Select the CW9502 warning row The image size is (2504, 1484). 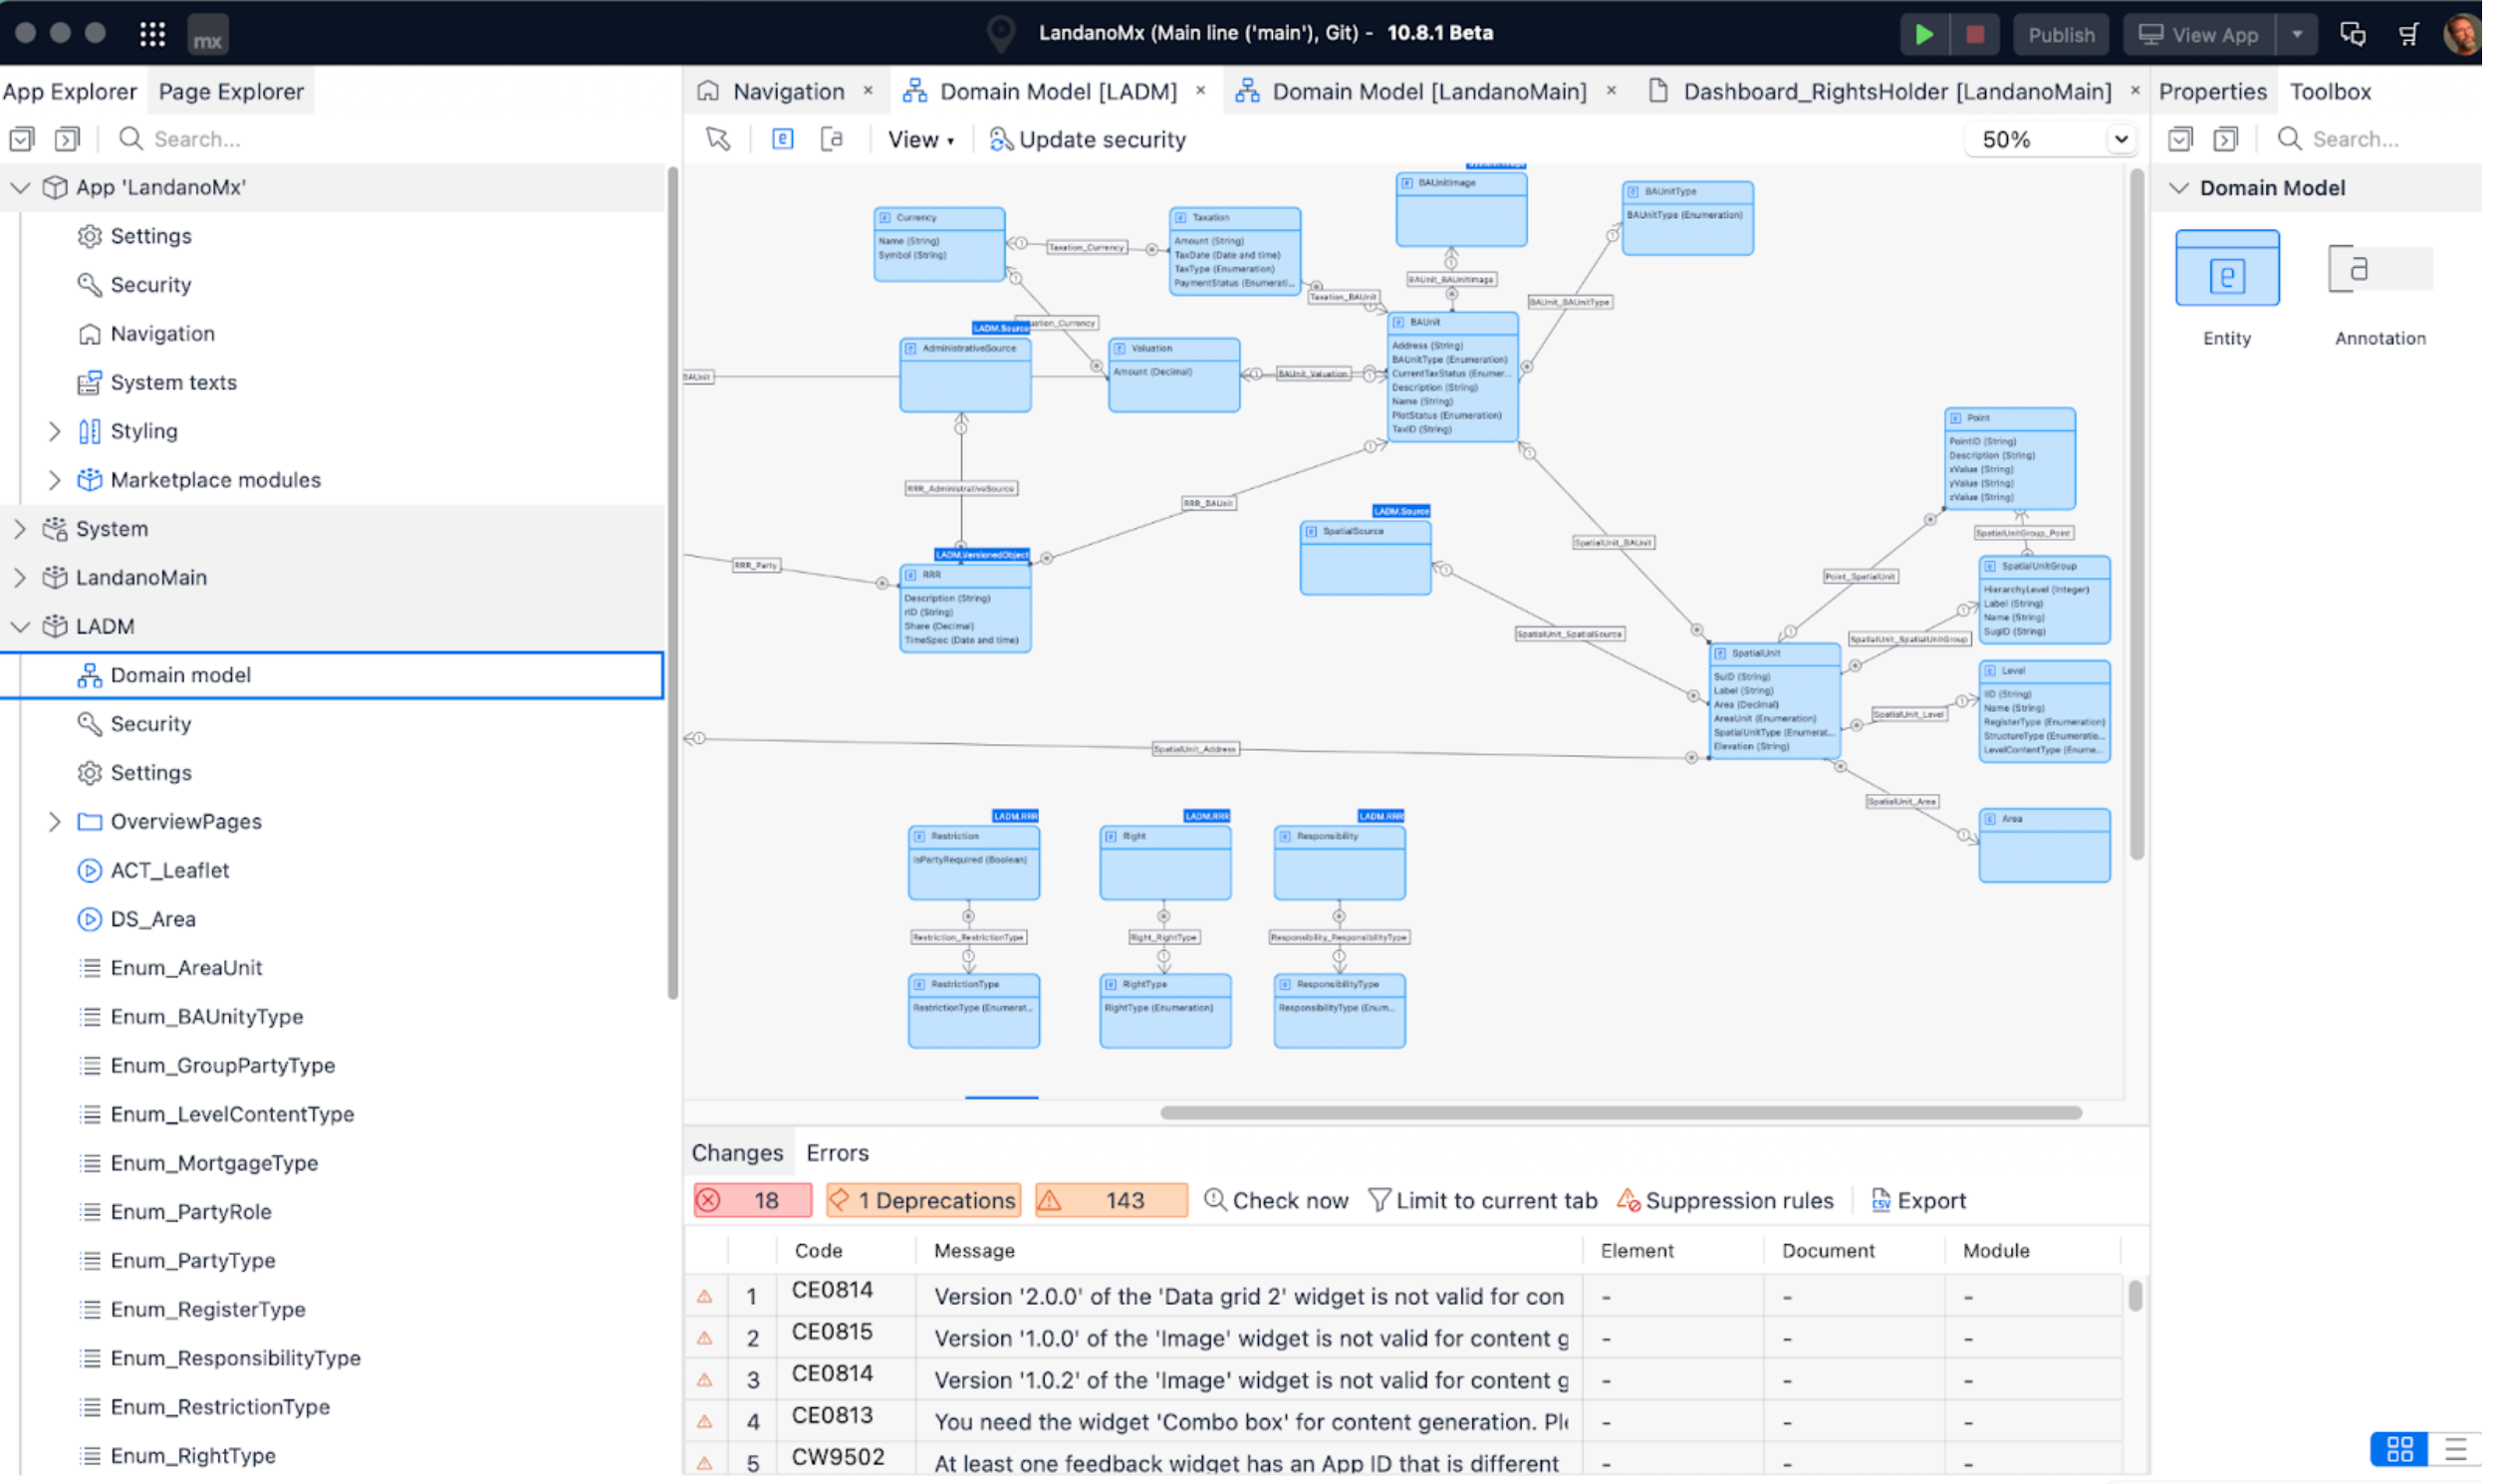click(x=1404, y=1462)
